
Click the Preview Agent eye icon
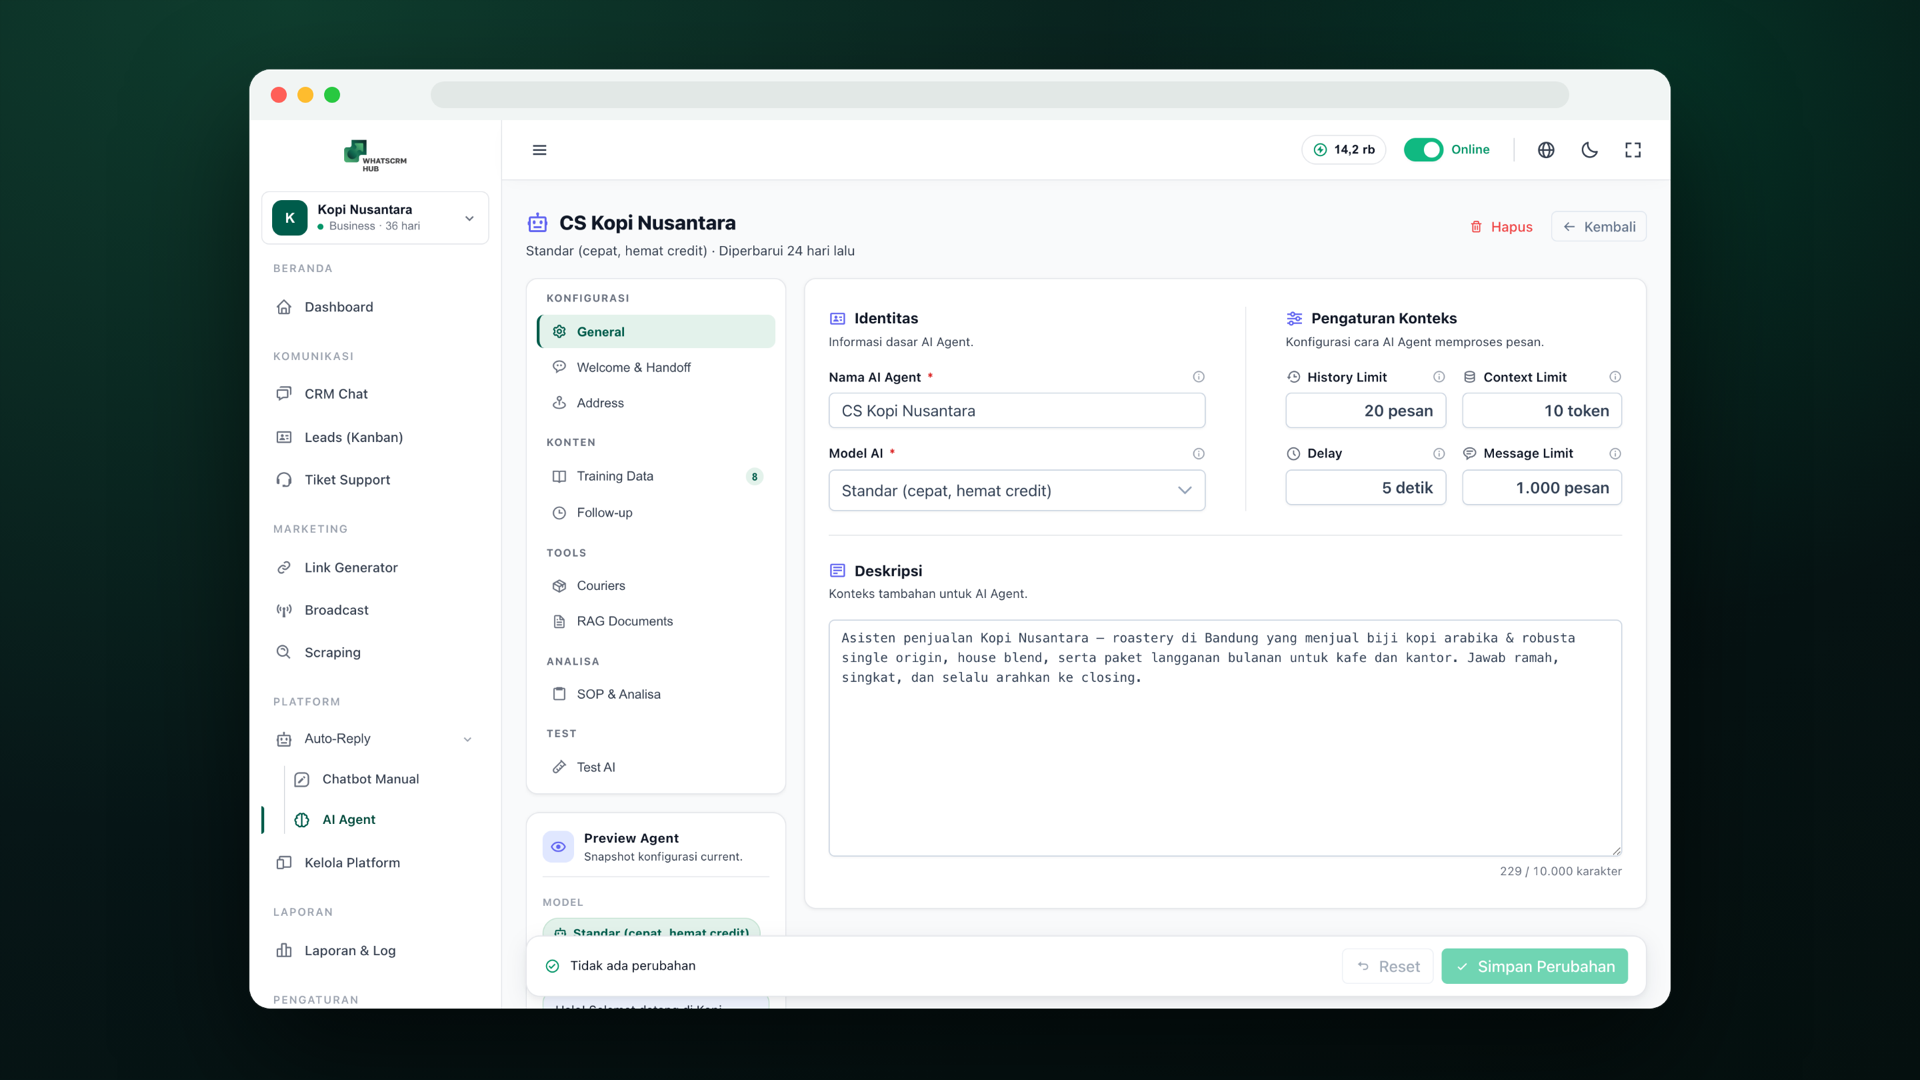558,847
